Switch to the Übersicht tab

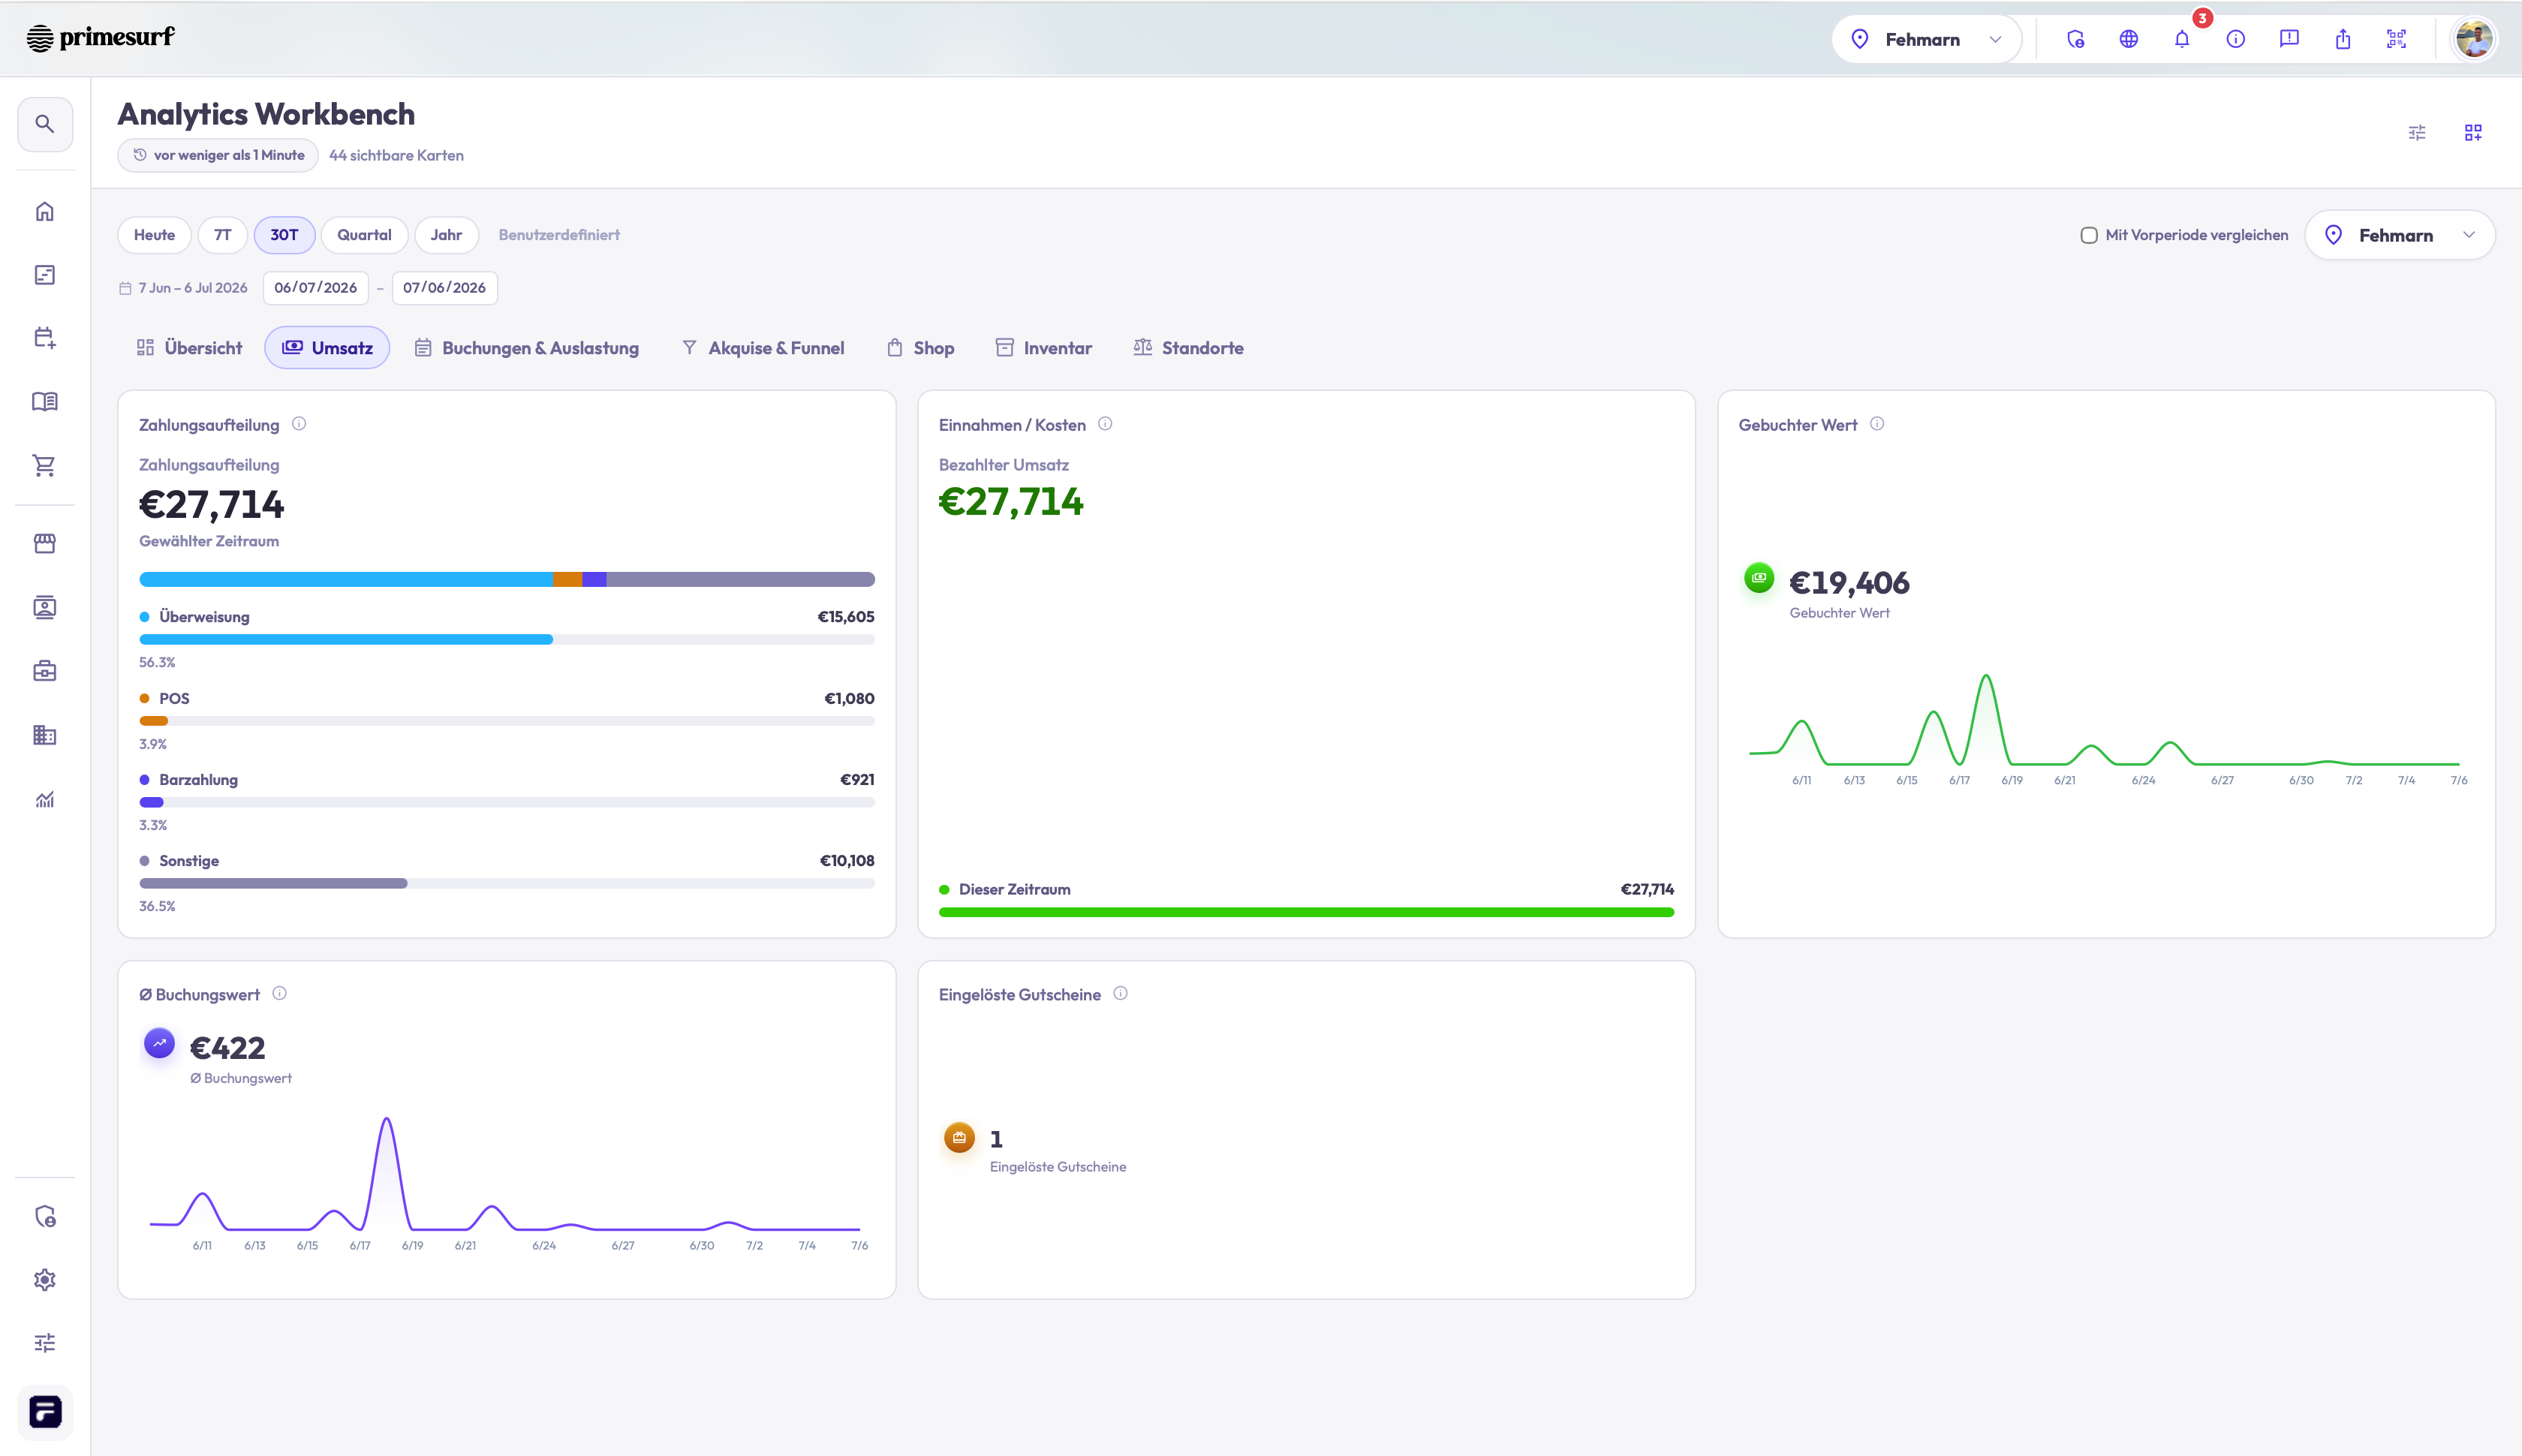(189, 348)
